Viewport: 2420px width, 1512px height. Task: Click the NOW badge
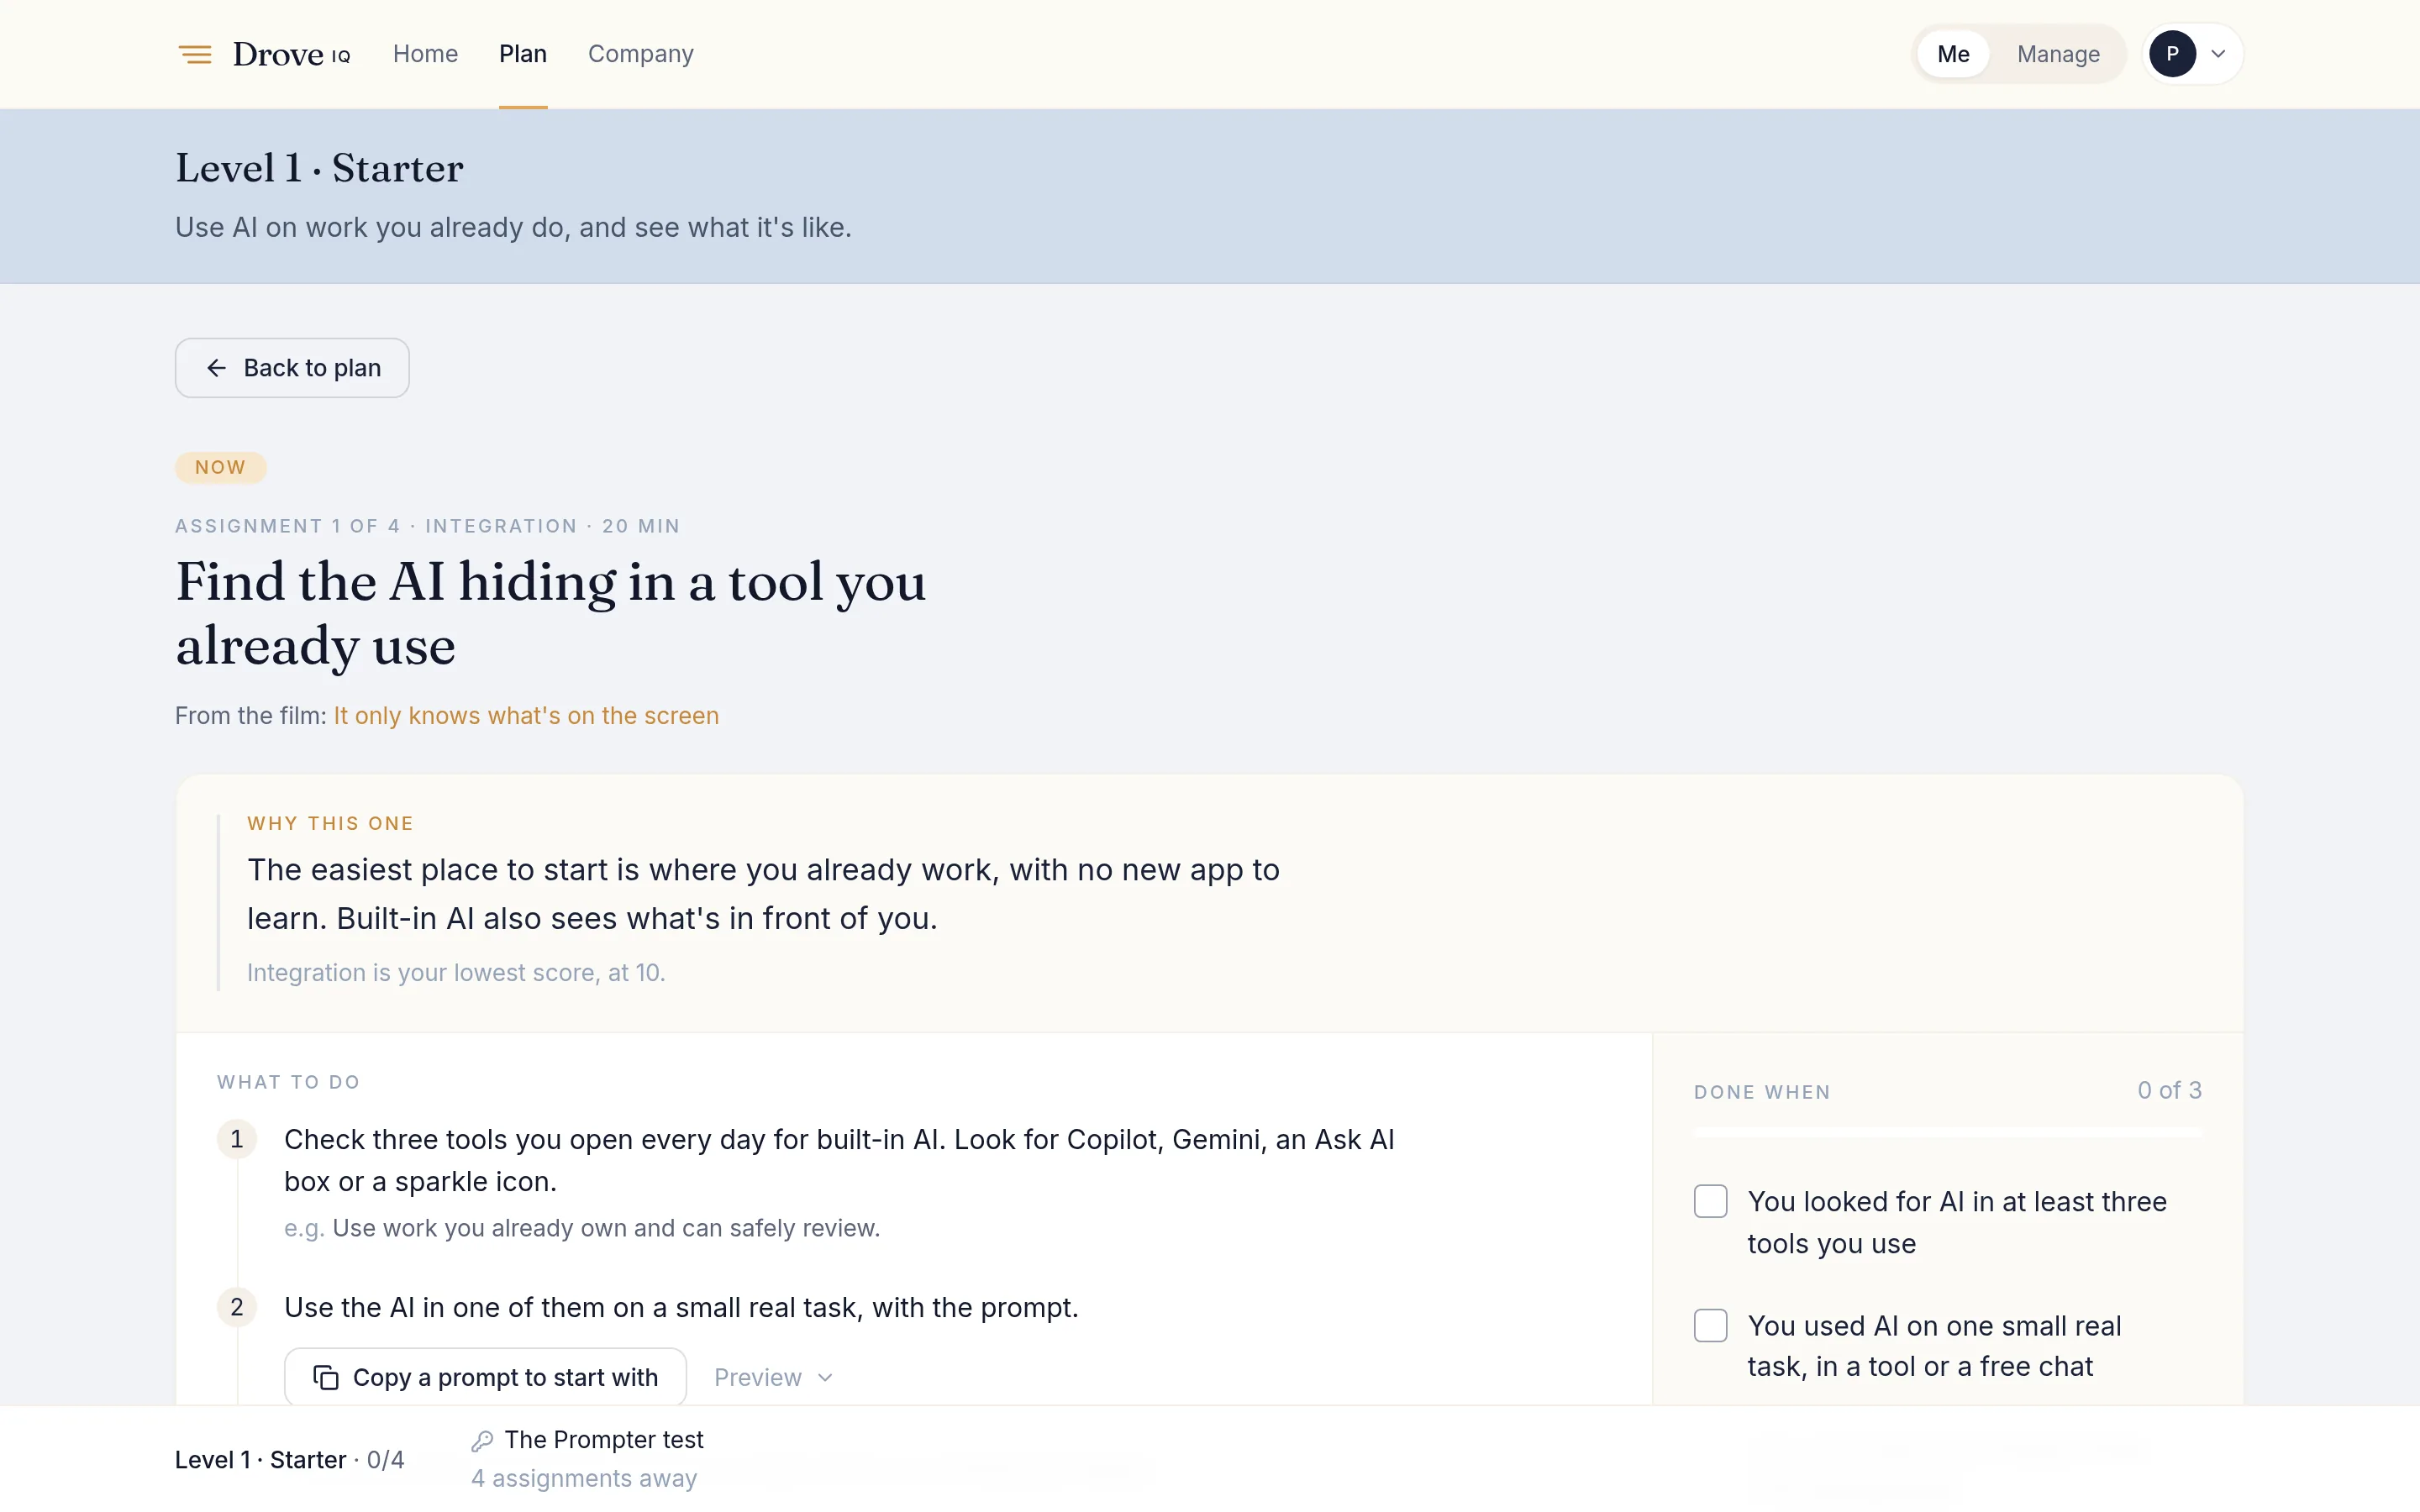click(220, 467)
